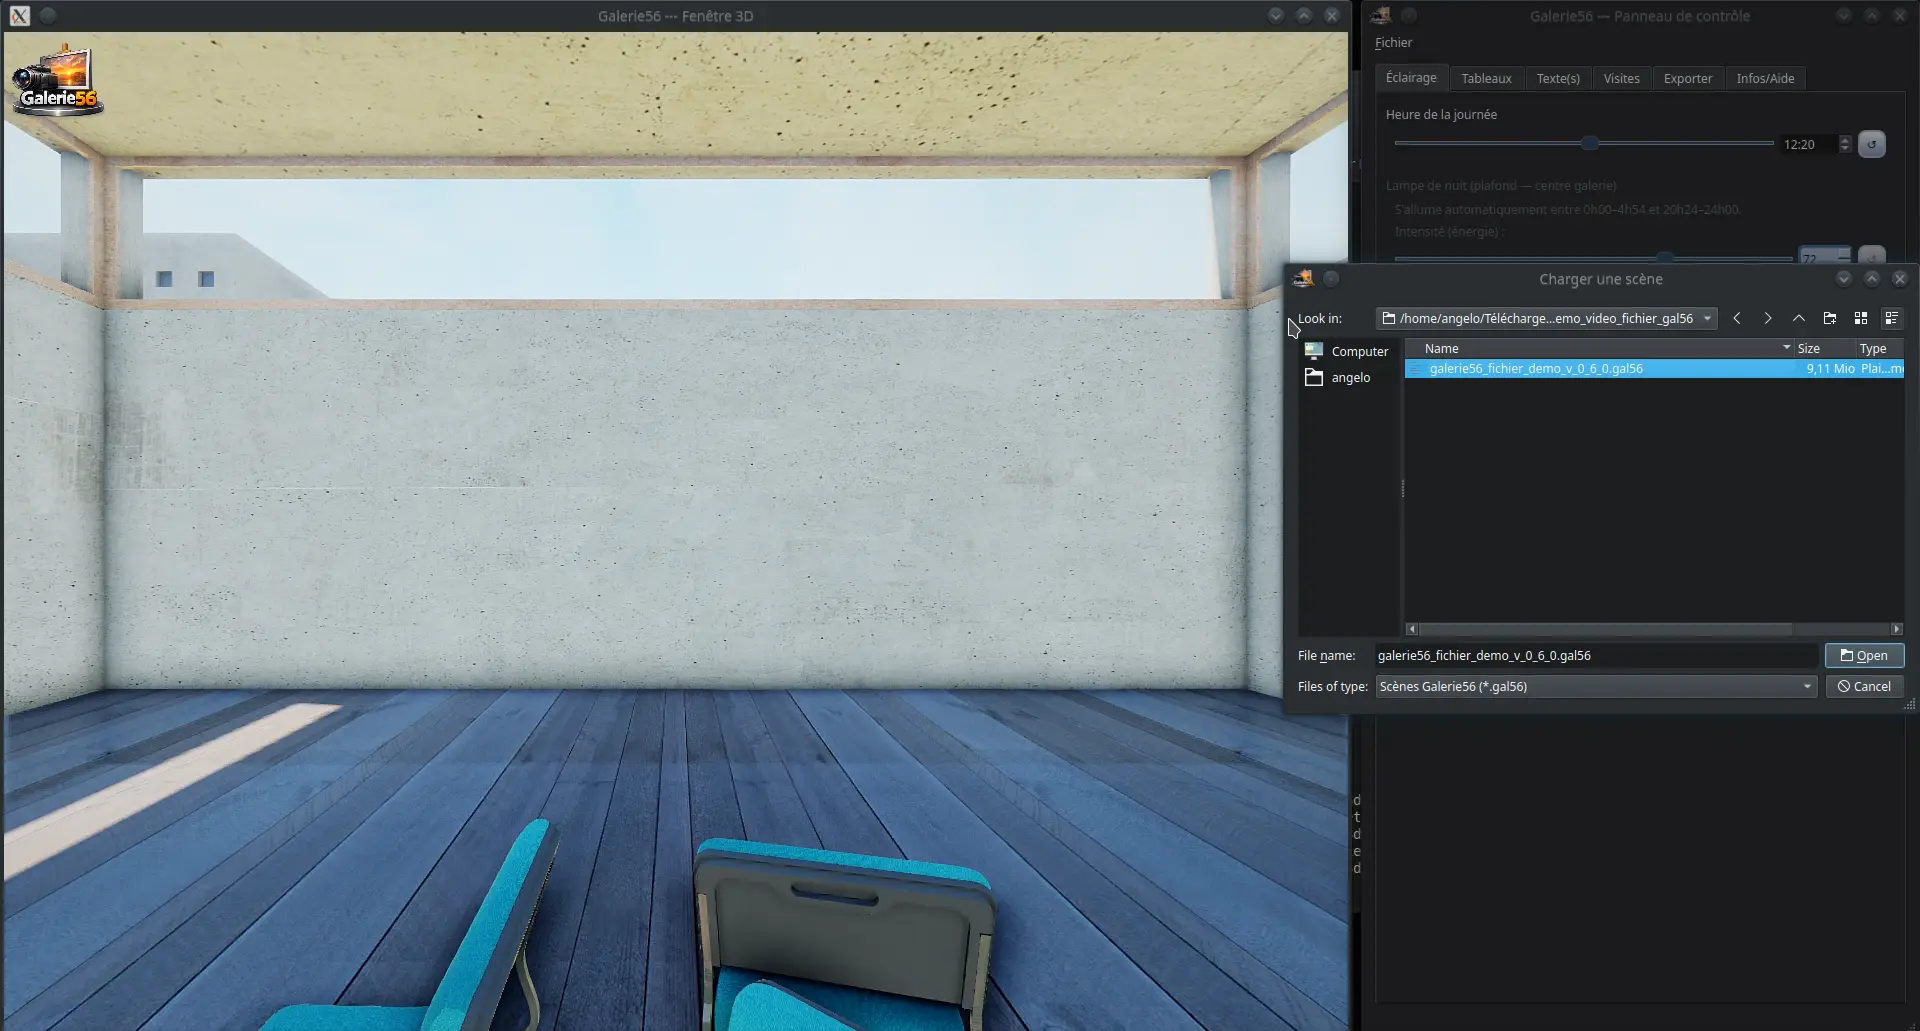Switch file dialog to icon view
Viewport: 1920px width, 1031px height.
pyautogui.click(x=1861, y=318)
